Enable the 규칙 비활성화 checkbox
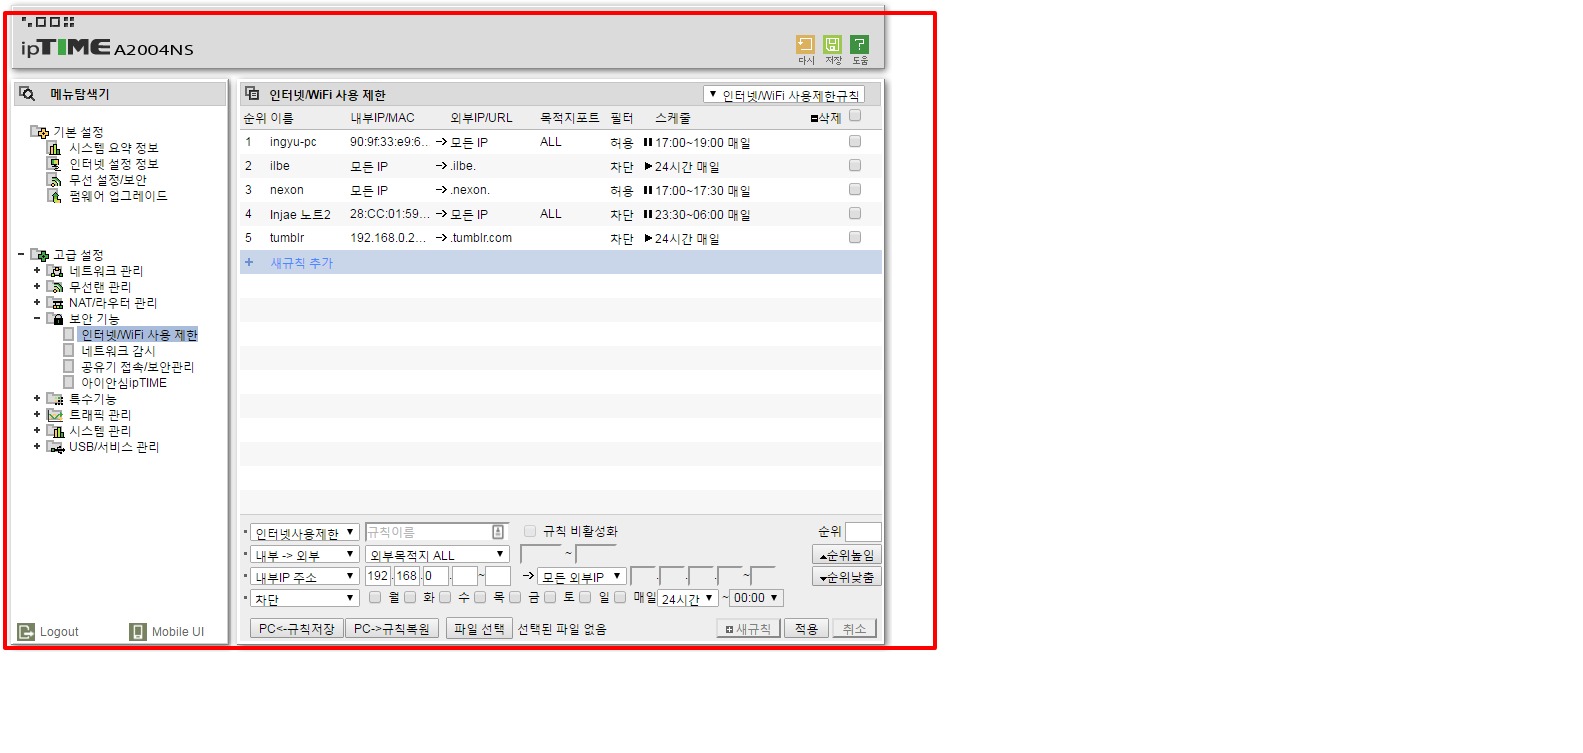Screen dimensions: 1583x753 tap(530, 531)
